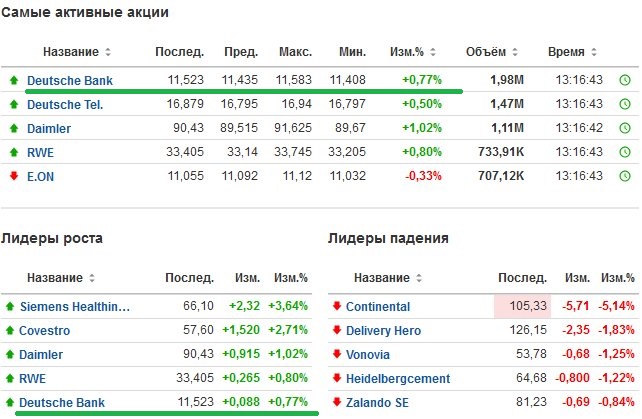Click the clock icon in E.ON row

click(x=625, y=176)
